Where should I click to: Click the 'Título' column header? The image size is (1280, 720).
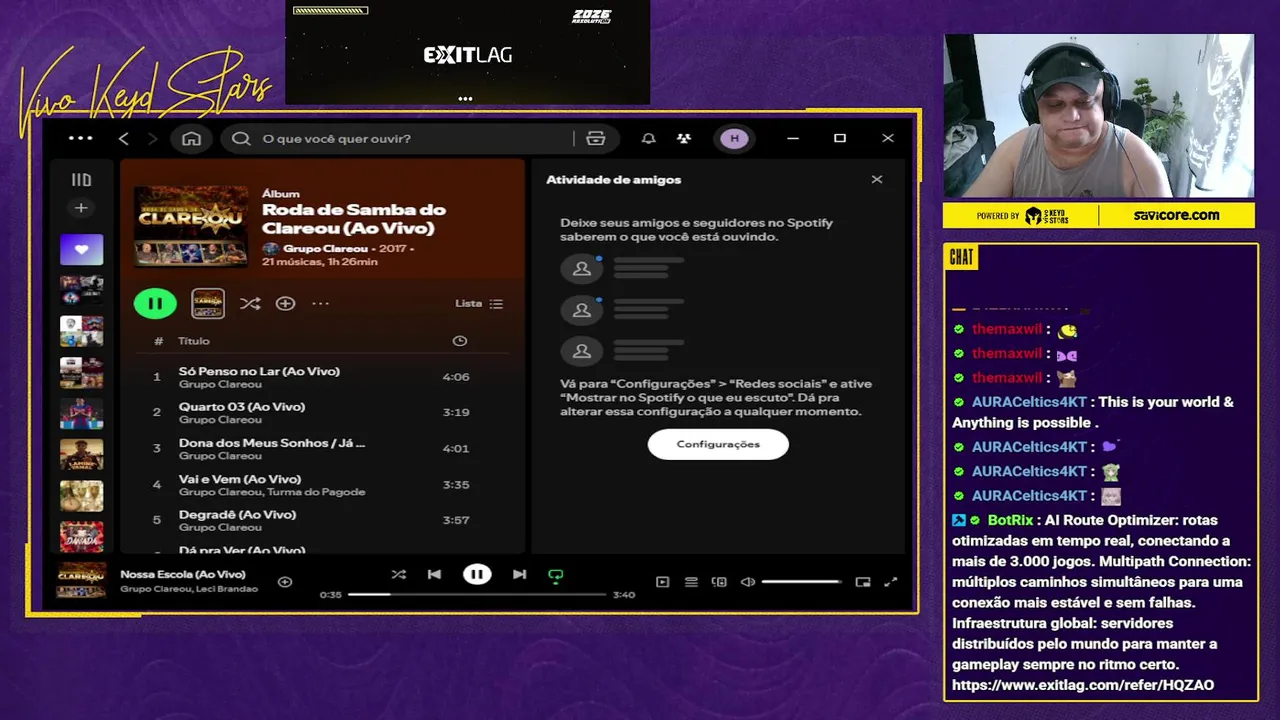tap(194, 341)
